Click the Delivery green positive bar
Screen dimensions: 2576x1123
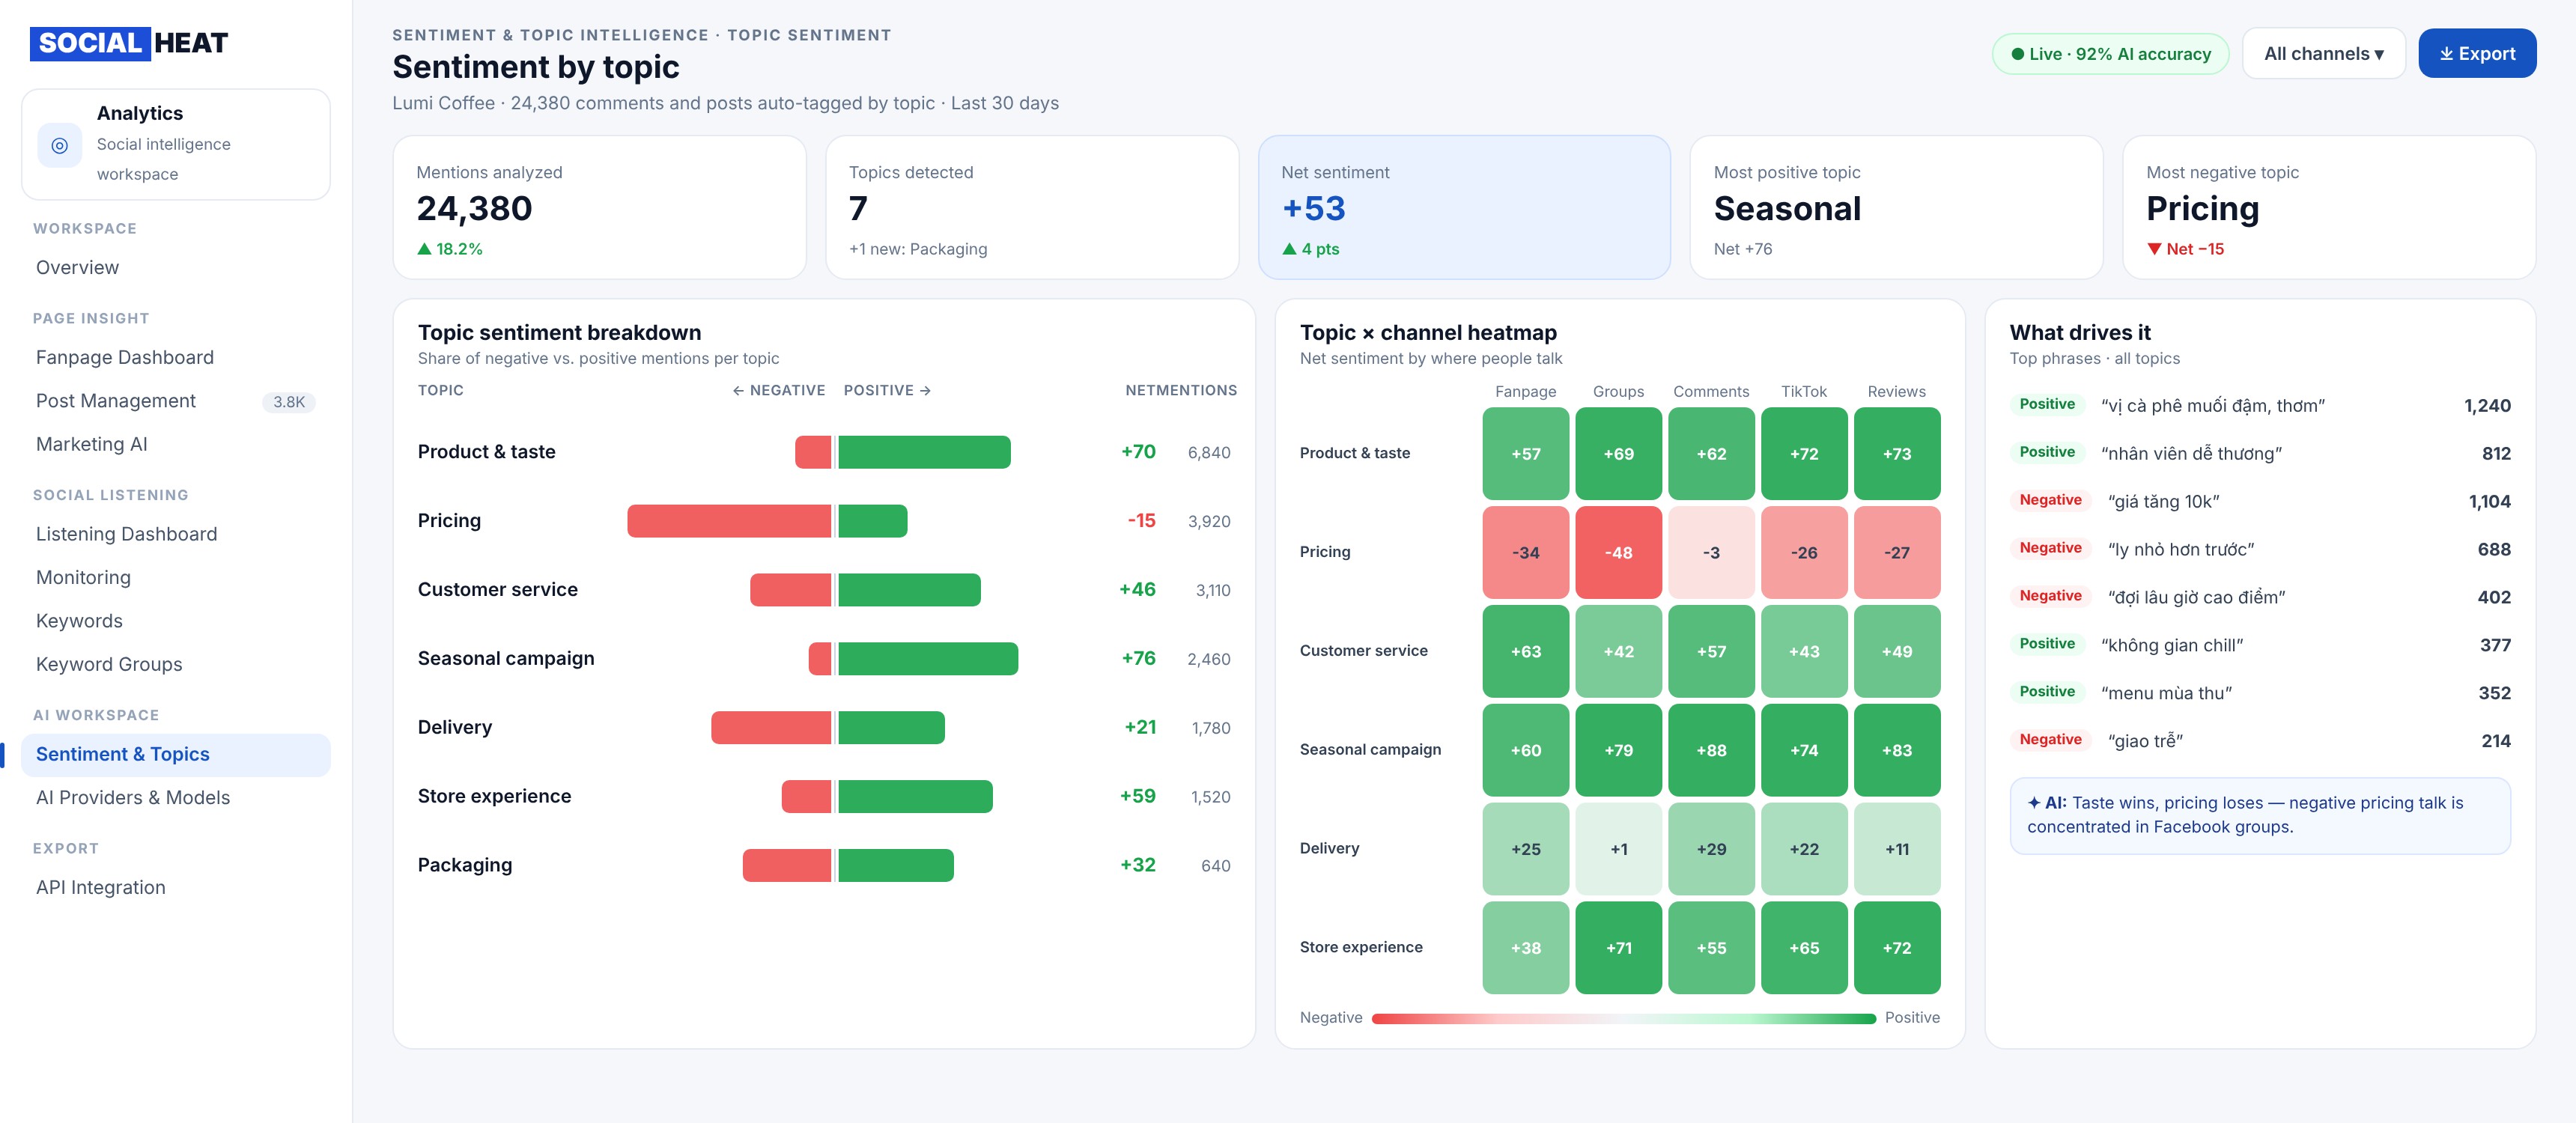pos(891,728)
